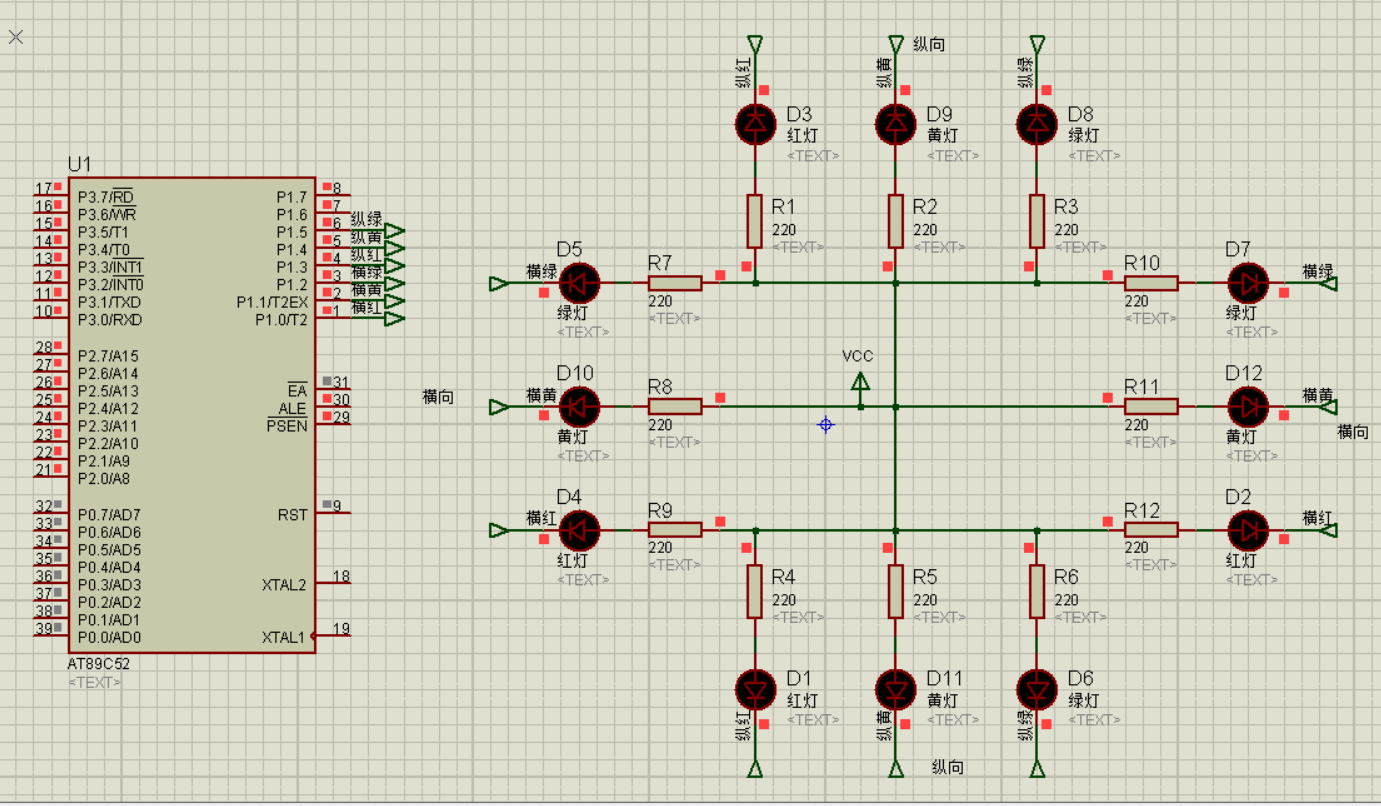Click the 横向 label left of D10

(x=438, y=397)
